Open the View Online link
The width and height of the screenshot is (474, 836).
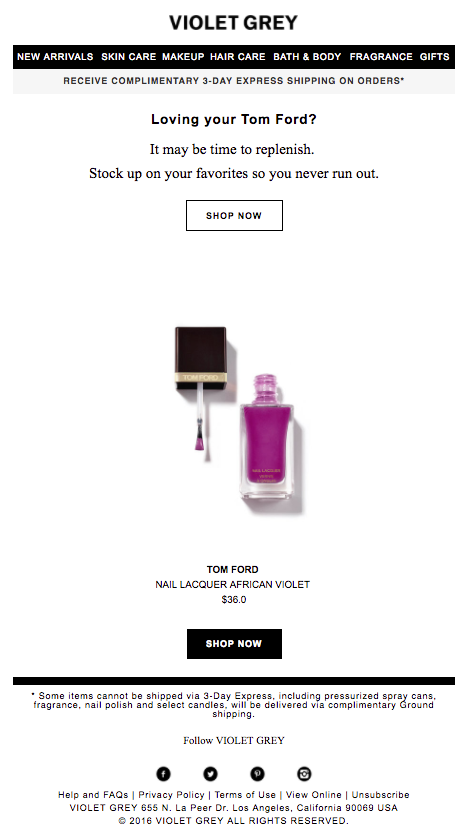click(314, 795)
